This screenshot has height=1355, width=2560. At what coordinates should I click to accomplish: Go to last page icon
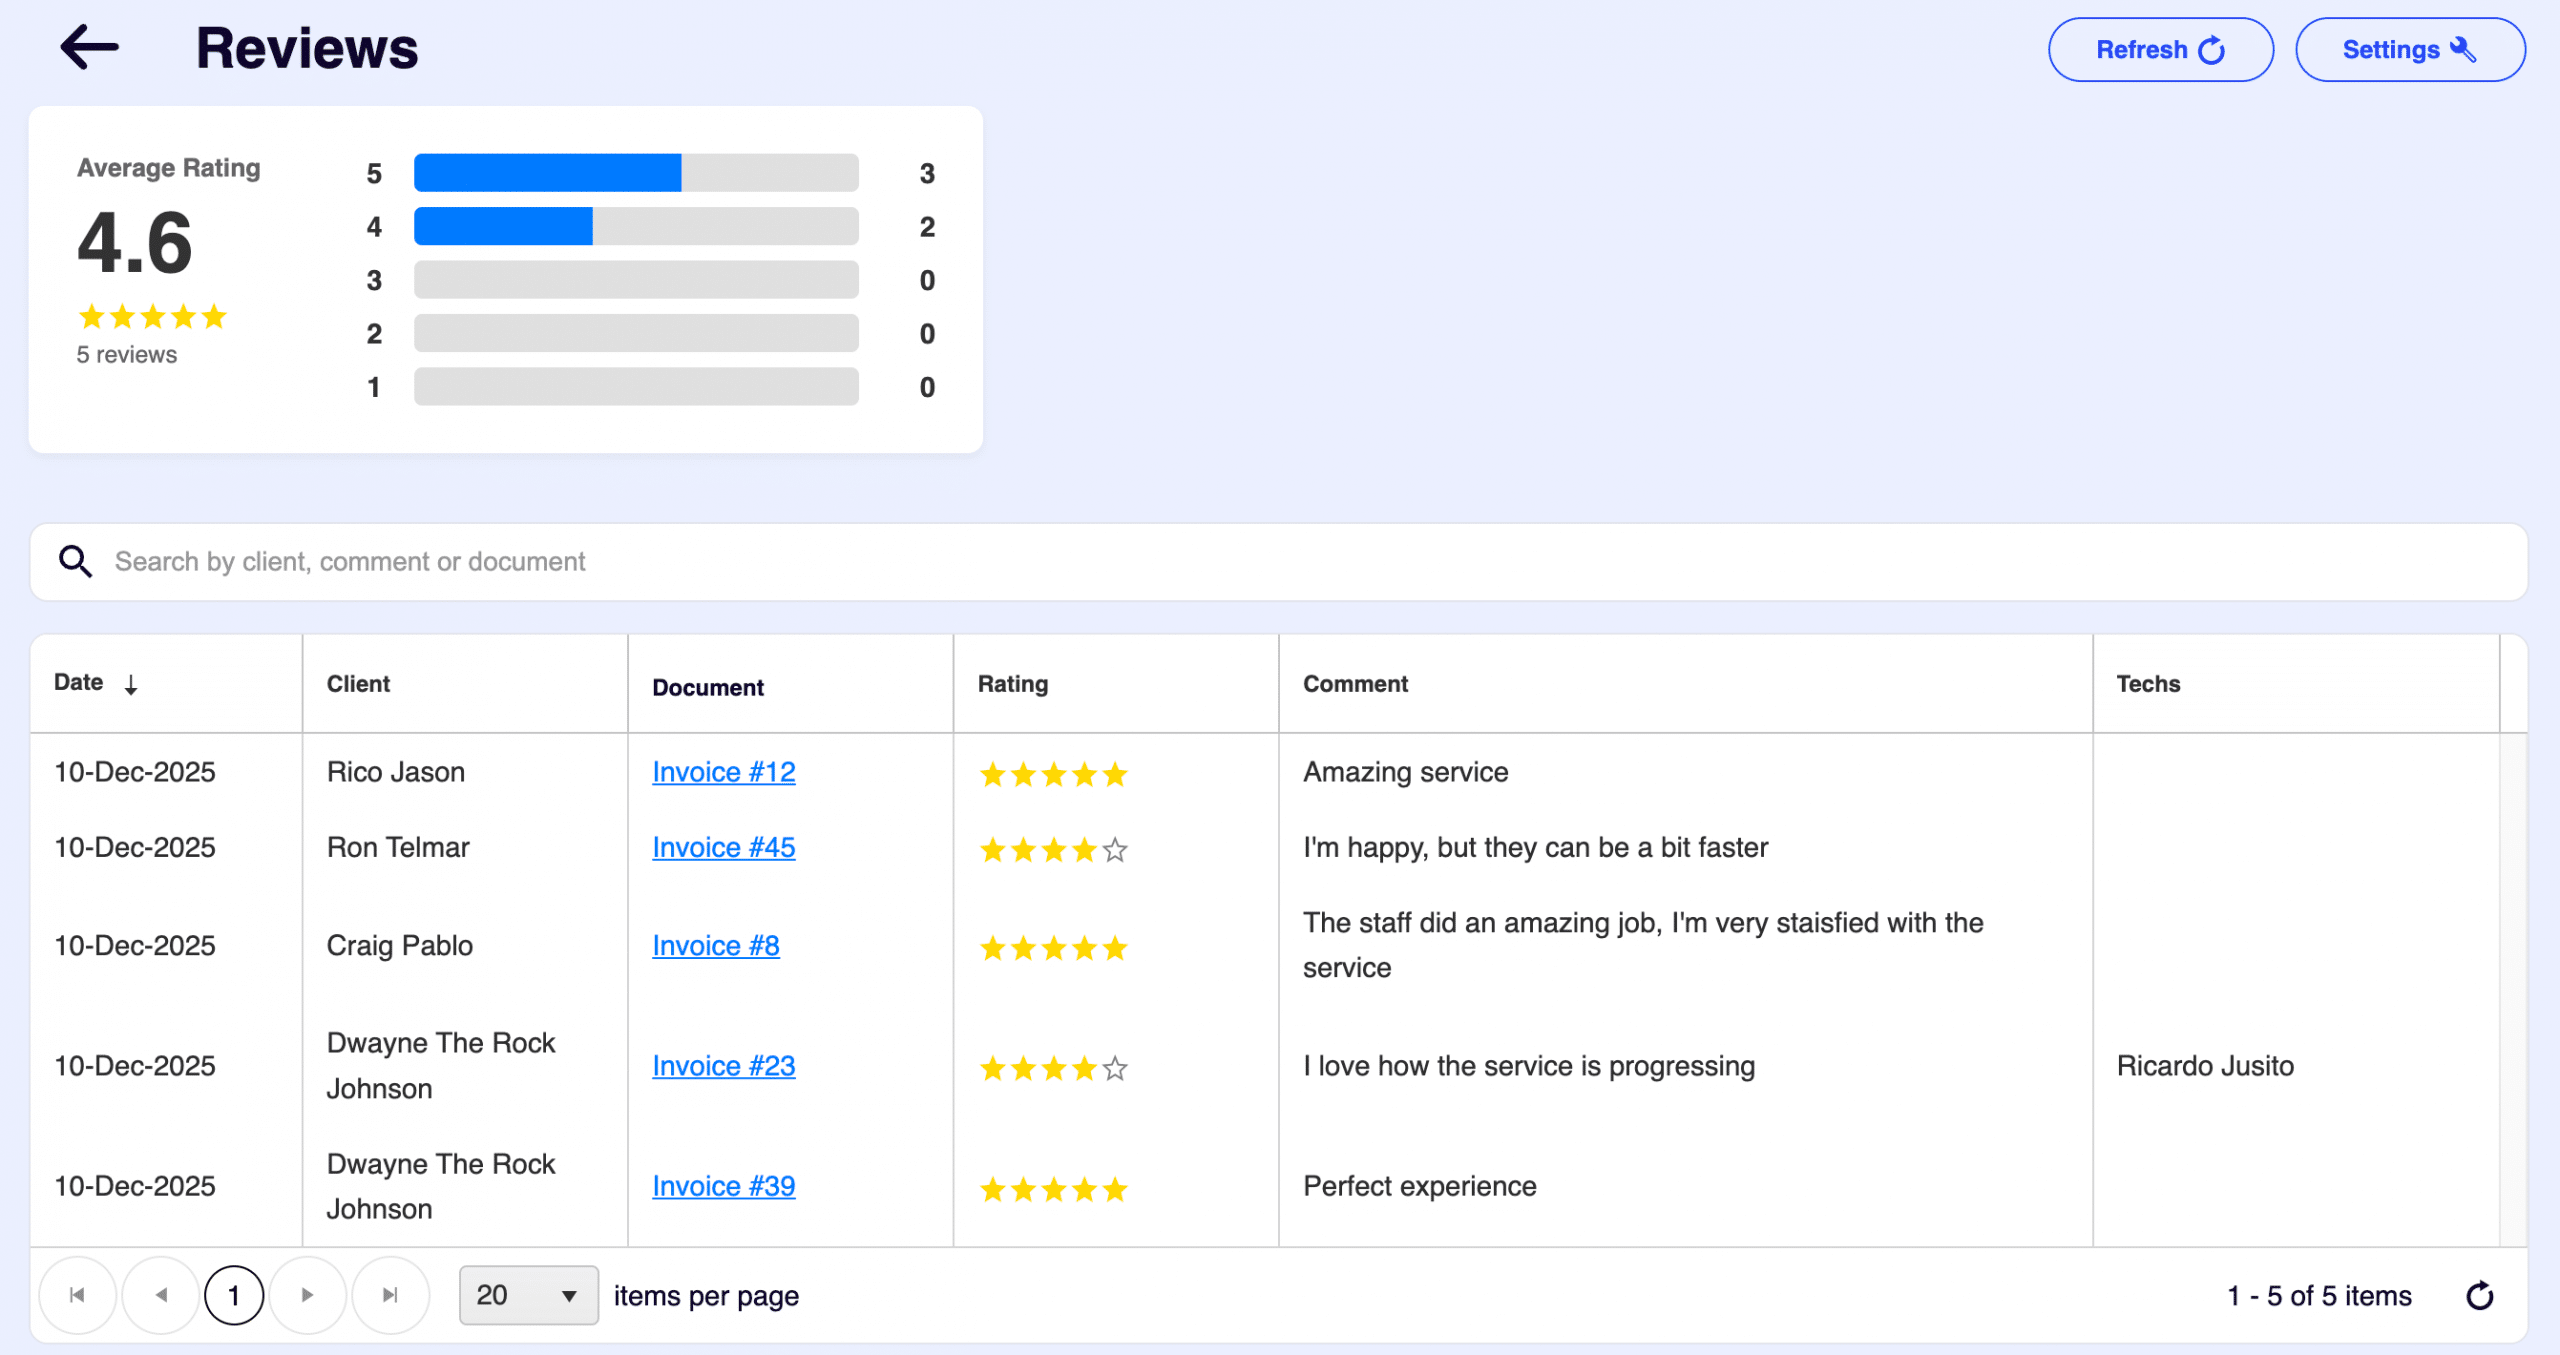tap(390, 1295)
